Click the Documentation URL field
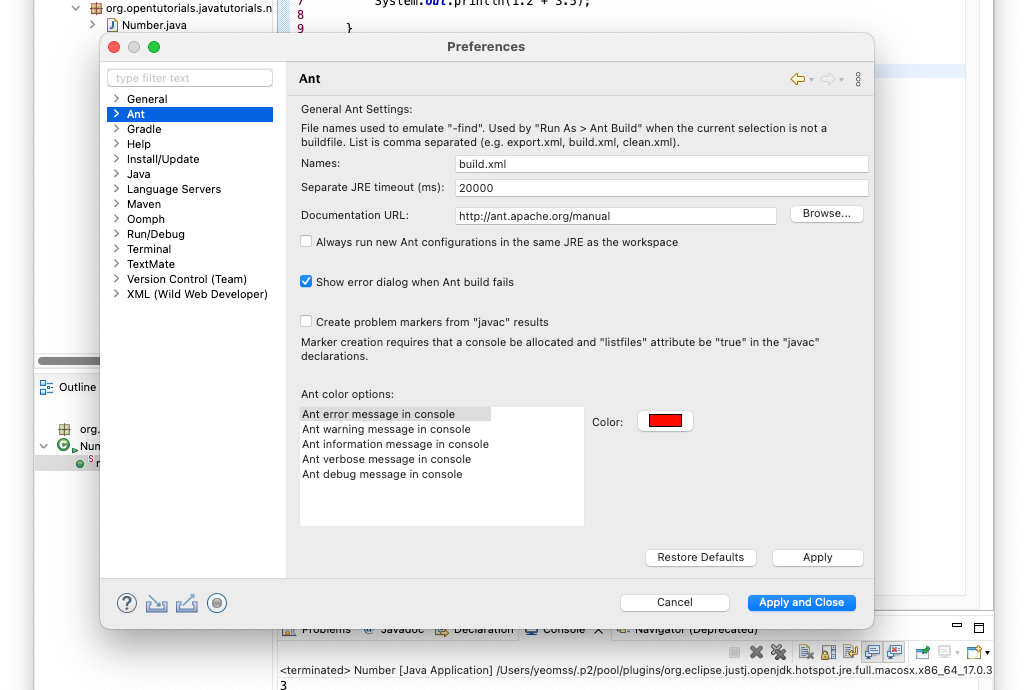The height and width of the screenshot is (690, 1028). point(616,216)
